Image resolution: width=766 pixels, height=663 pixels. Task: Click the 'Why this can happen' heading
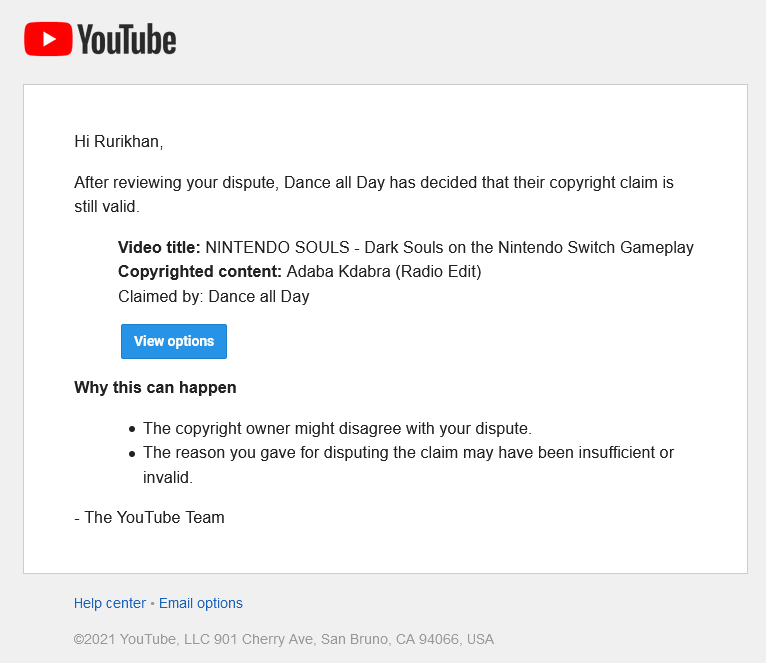pyautogui.click(x=155, y=387)
